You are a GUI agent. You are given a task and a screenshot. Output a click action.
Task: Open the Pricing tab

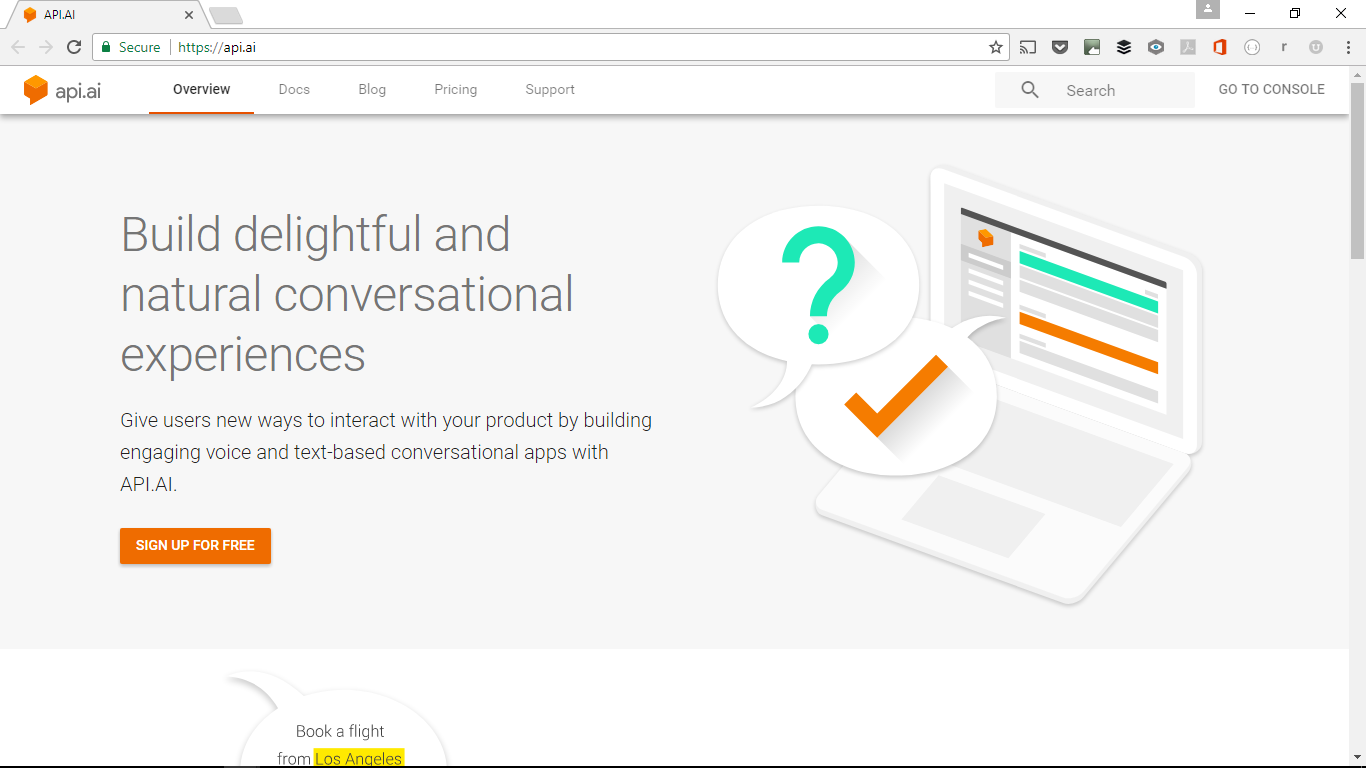(455, 89)
